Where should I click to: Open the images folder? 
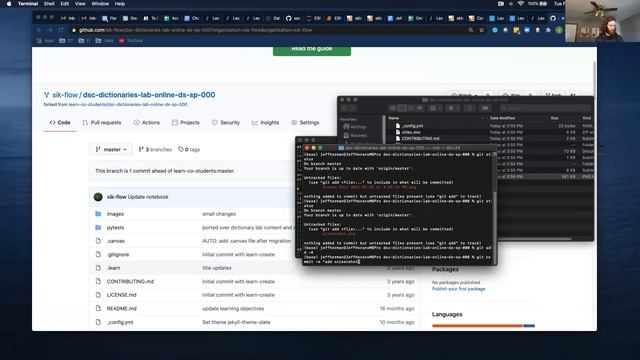(115, 214)
